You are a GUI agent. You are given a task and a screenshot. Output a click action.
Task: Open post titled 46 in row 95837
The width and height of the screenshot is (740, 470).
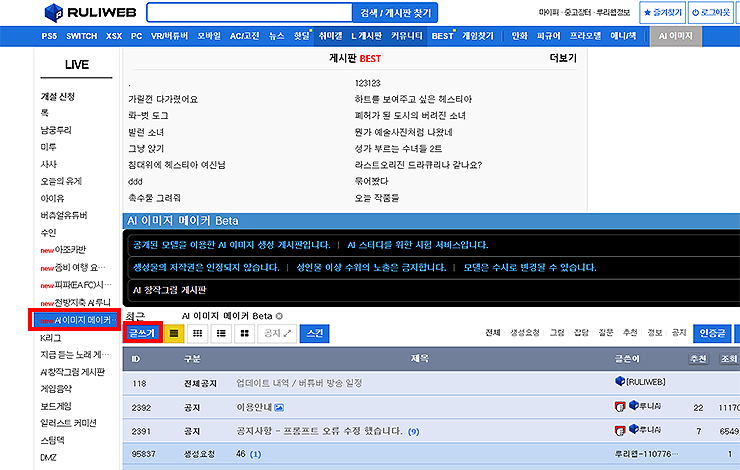[x=241, y=454]
